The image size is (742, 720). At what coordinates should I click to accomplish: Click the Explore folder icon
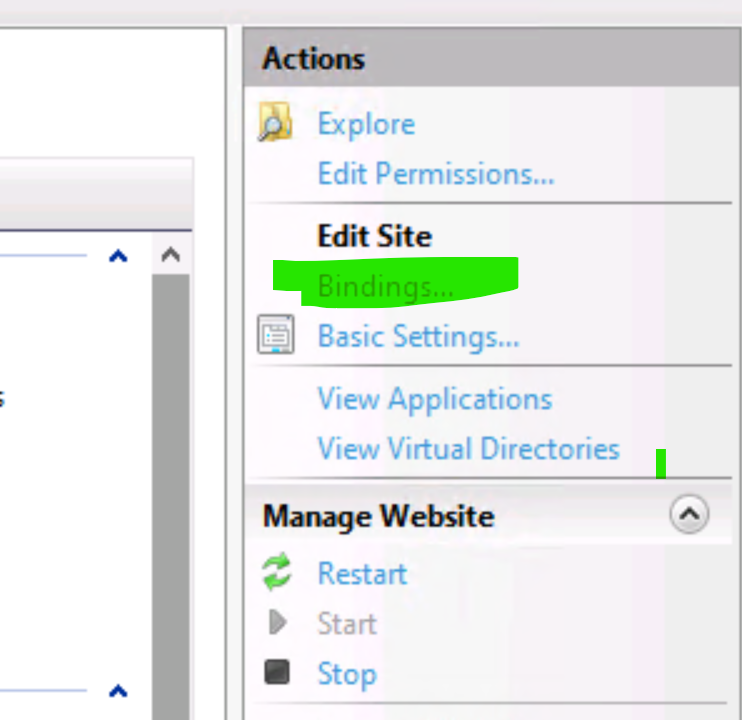click(275, 122)
